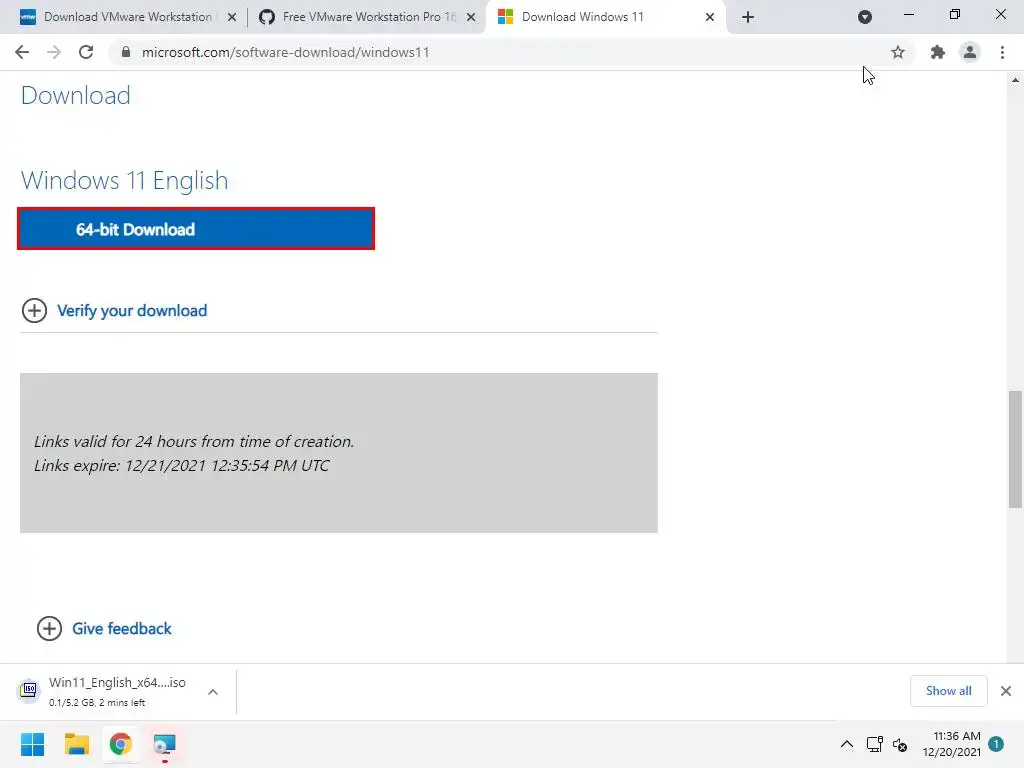1024x768 pixels.
Task: Click the Chrome icon in the taskbar
Action: click(x=120, y=744)
